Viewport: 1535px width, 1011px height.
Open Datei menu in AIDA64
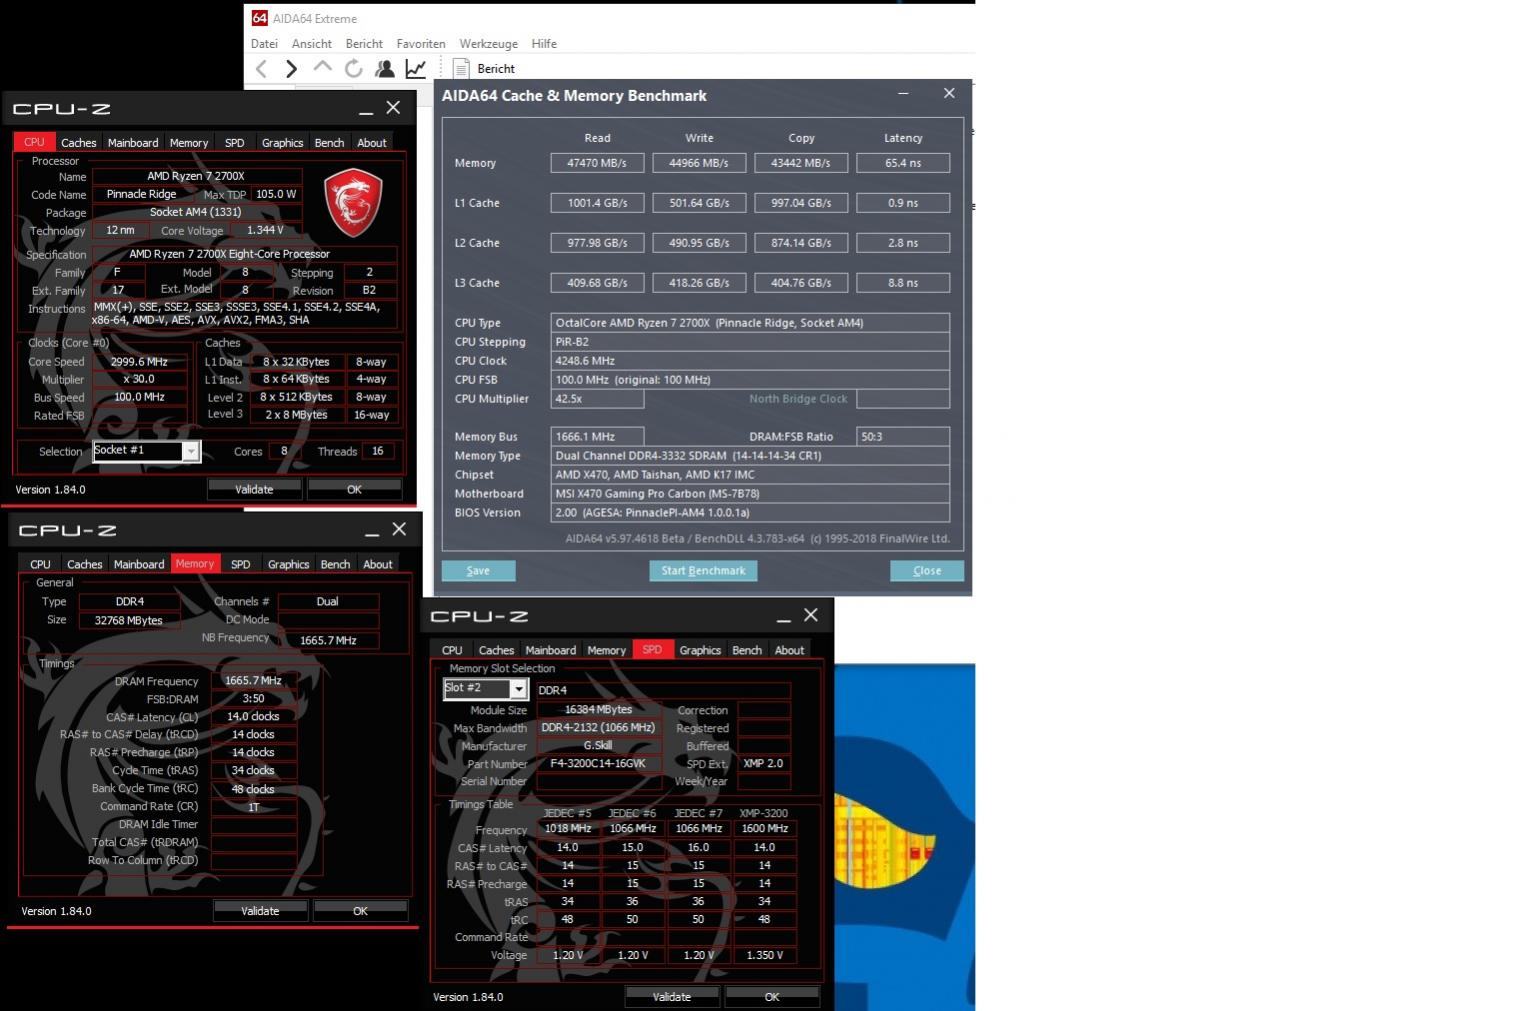click(264, 44)
